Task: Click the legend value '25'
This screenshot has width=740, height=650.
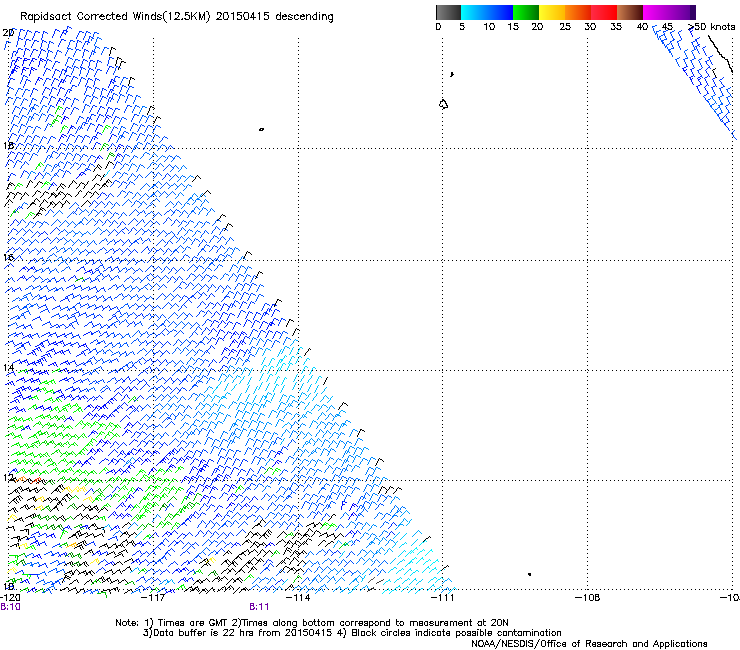Action: (x=565, y=27)
